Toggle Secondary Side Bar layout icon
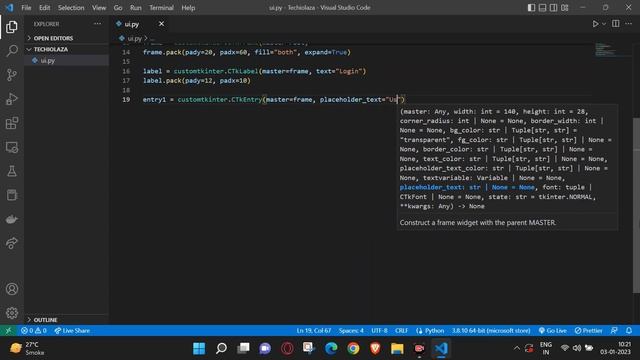 553,8
